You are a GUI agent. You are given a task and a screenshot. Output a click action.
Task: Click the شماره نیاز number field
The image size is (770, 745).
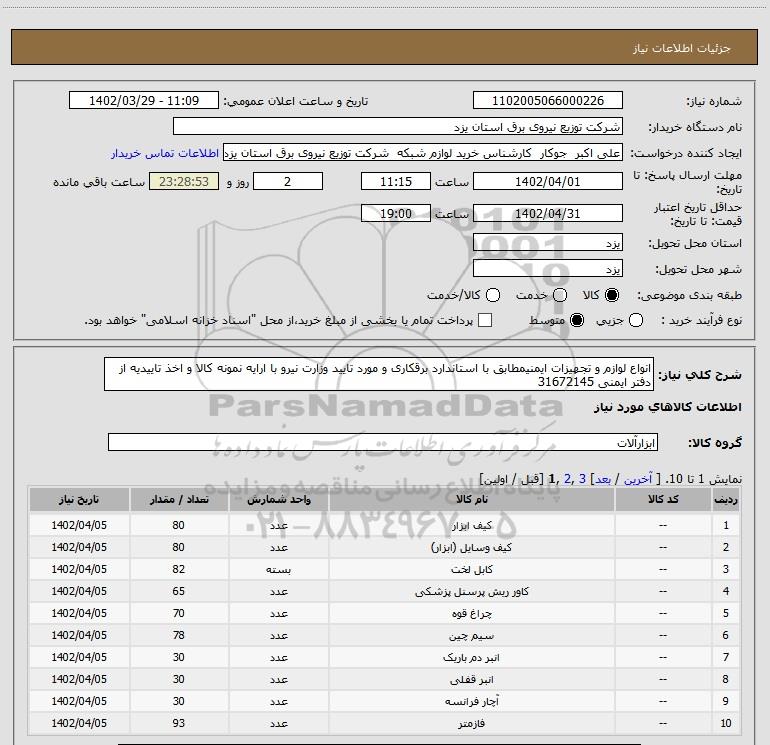pyautogui.click(x=548, y=101)
